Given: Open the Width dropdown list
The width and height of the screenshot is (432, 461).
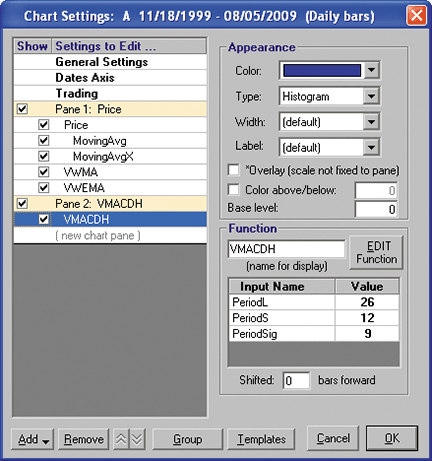Looking at the screenshot, I should click(371, 122).
